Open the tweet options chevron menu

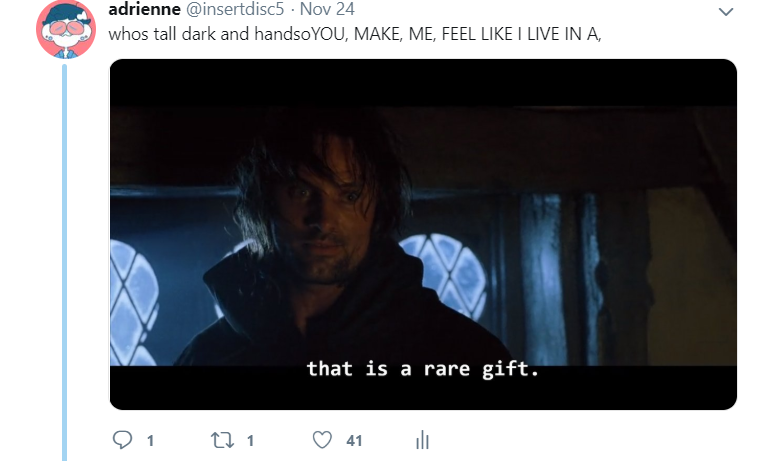tap(726, 11)
